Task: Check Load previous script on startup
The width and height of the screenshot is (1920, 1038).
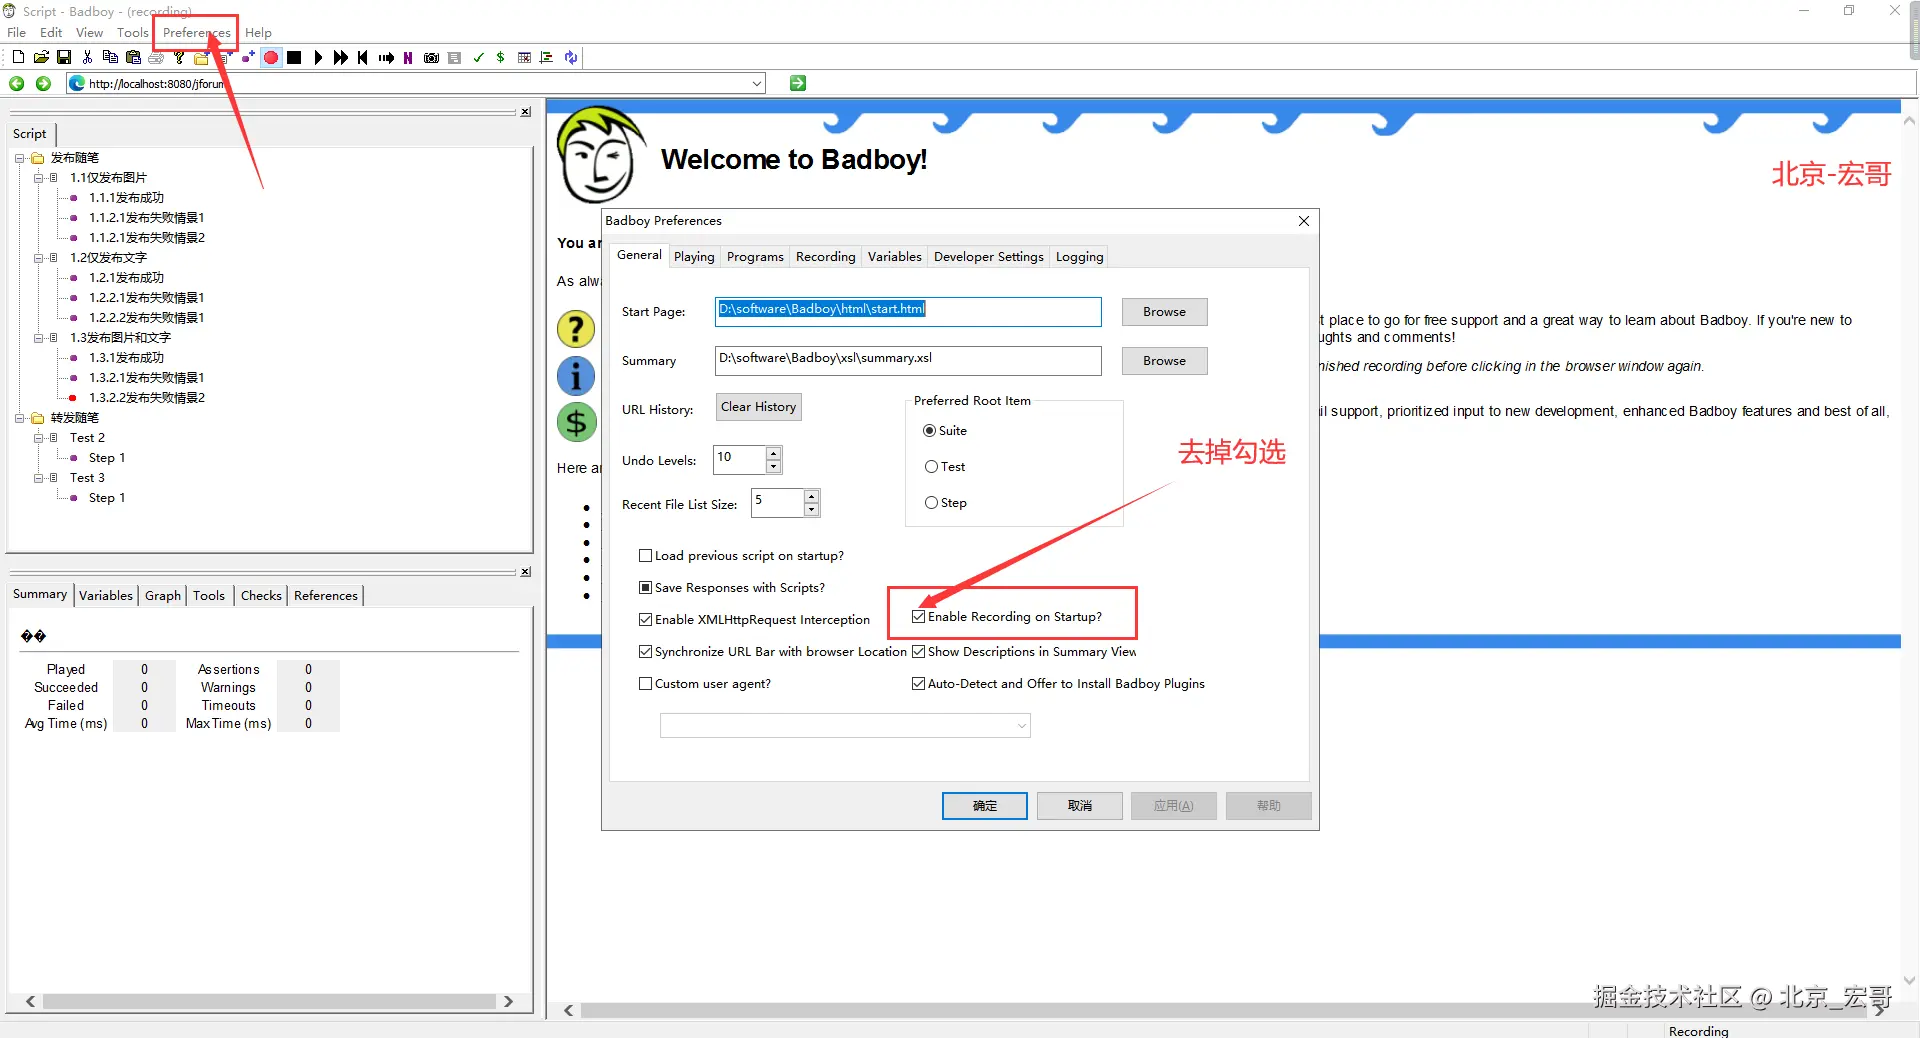Action: (x=645, y=556)
